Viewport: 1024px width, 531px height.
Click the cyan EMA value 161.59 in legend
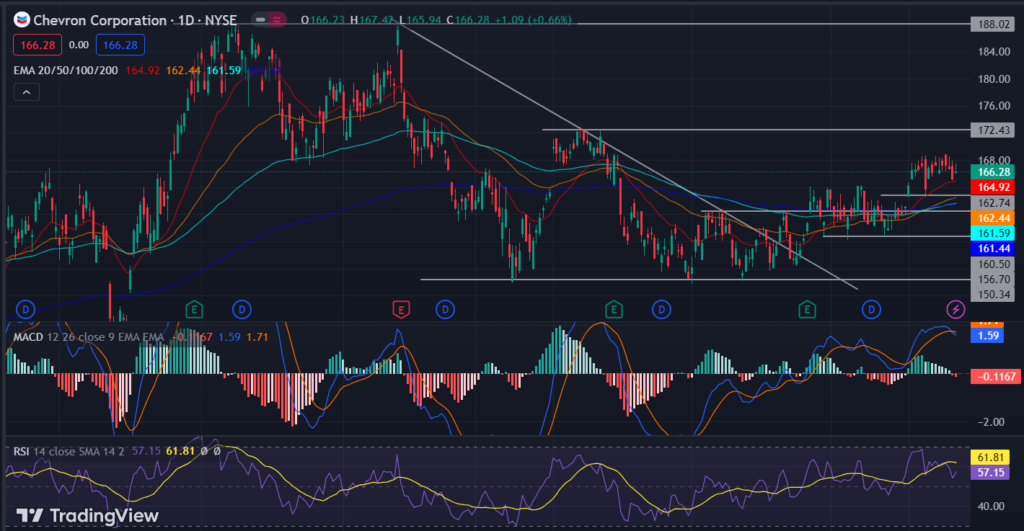point(223,70)
